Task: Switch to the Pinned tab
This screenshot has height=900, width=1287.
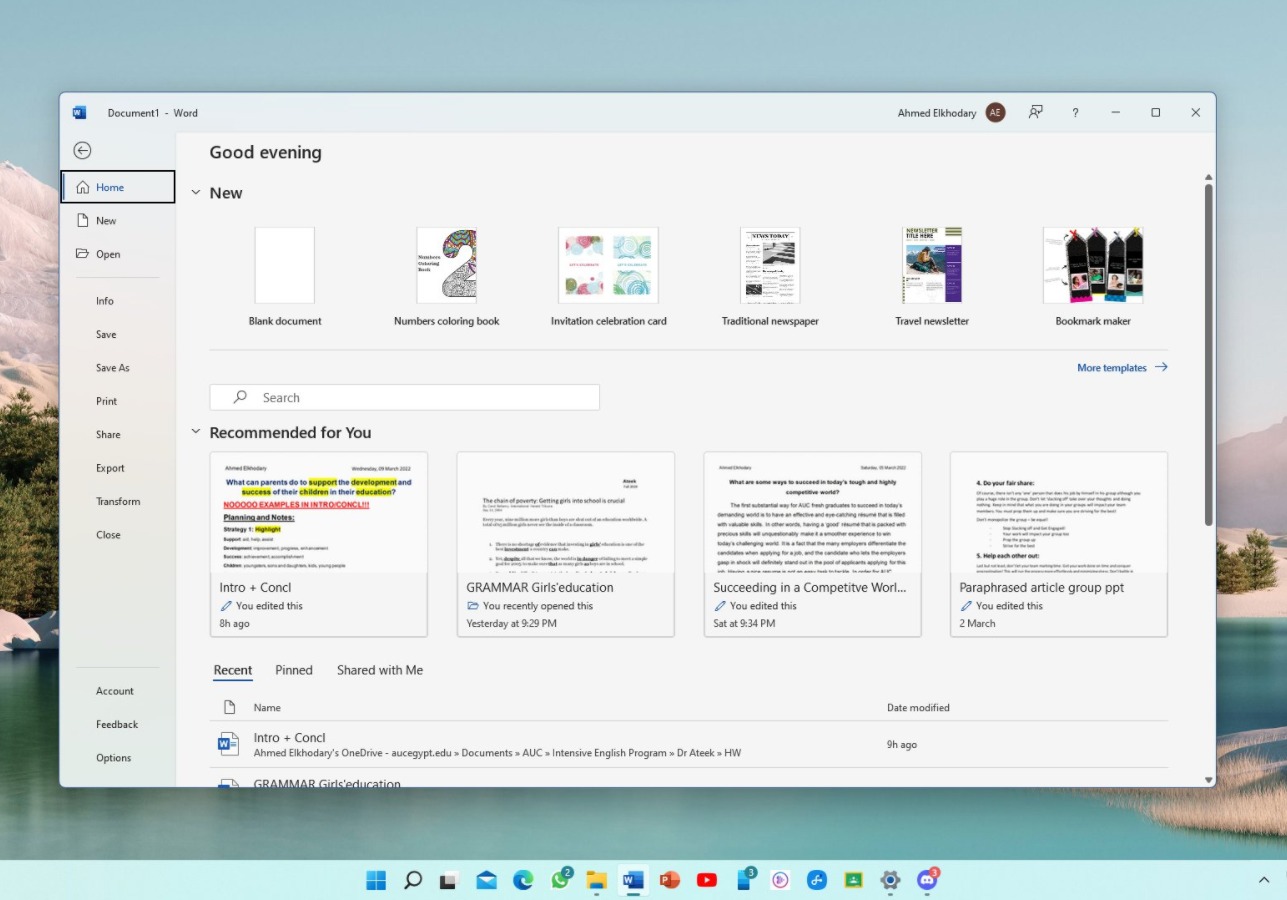Action: (294, 670)
